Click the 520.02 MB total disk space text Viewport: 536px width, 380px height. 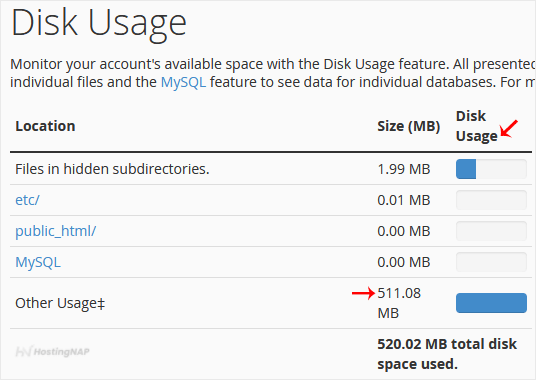coord(447,354)
